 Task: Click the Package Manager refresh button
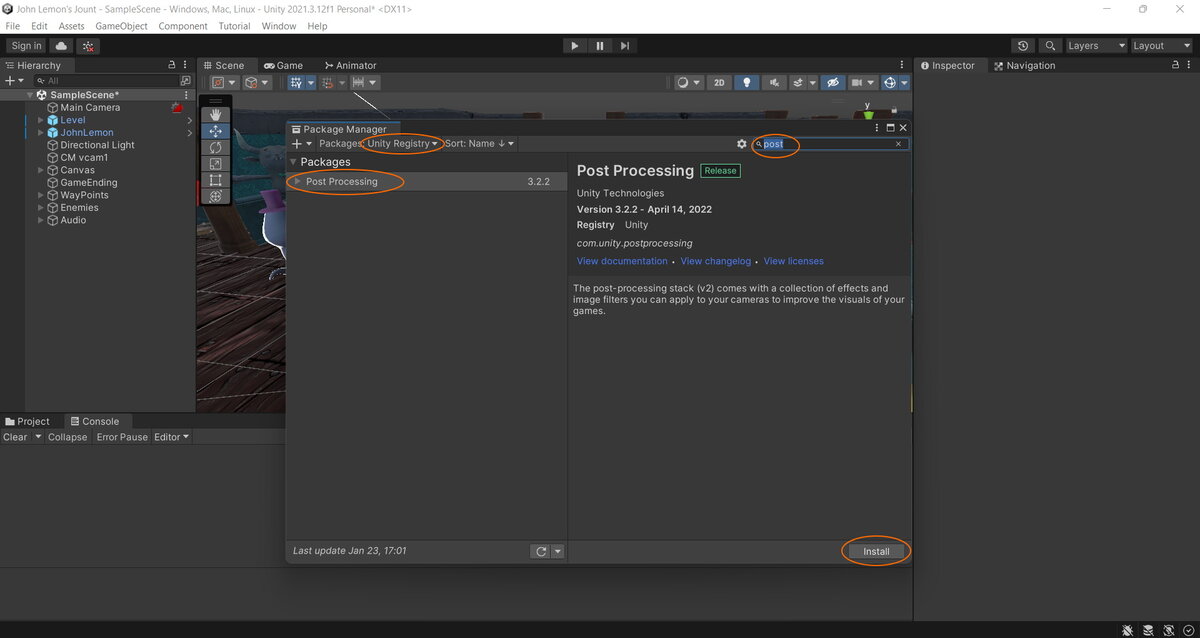coord(541,551)
